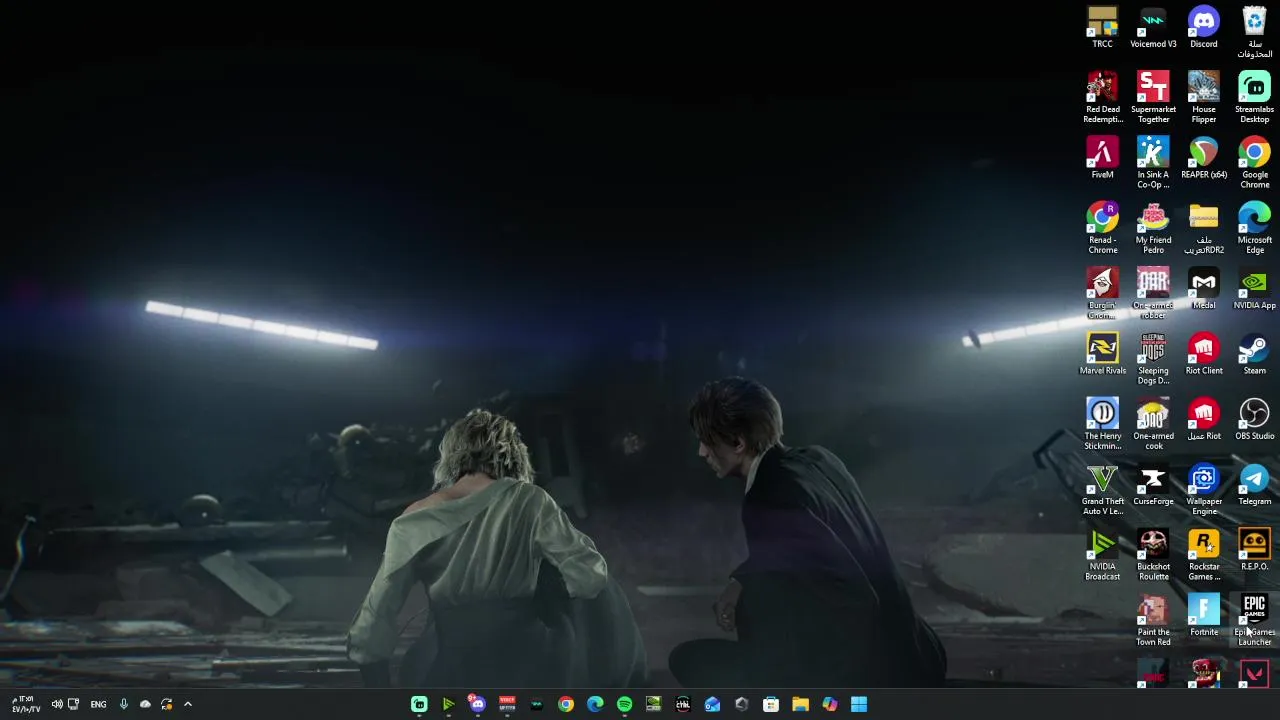1280x720 pixels.
Task: Select My Friend Pedro icon
Action: (1153, 228)
